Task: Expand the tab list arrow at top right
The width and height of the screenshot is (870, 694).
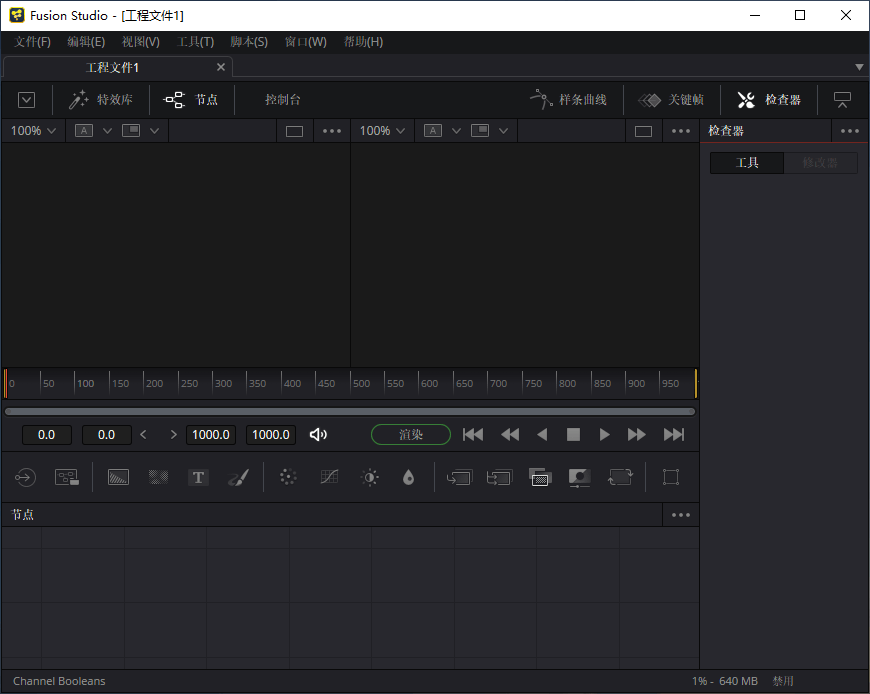Action: [859, 67]
